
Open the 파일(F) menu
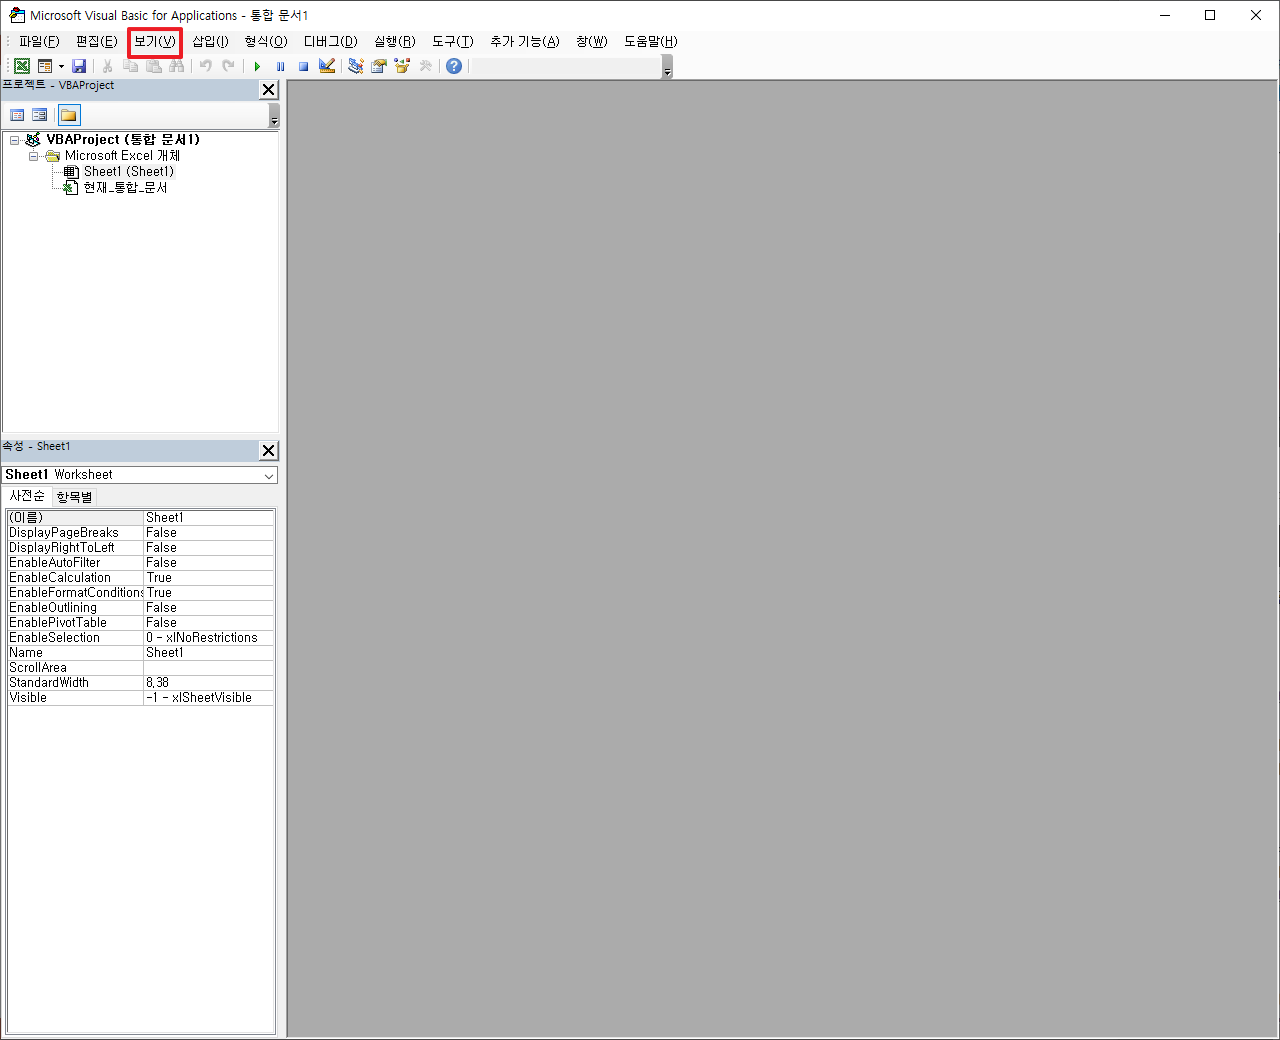39,42
